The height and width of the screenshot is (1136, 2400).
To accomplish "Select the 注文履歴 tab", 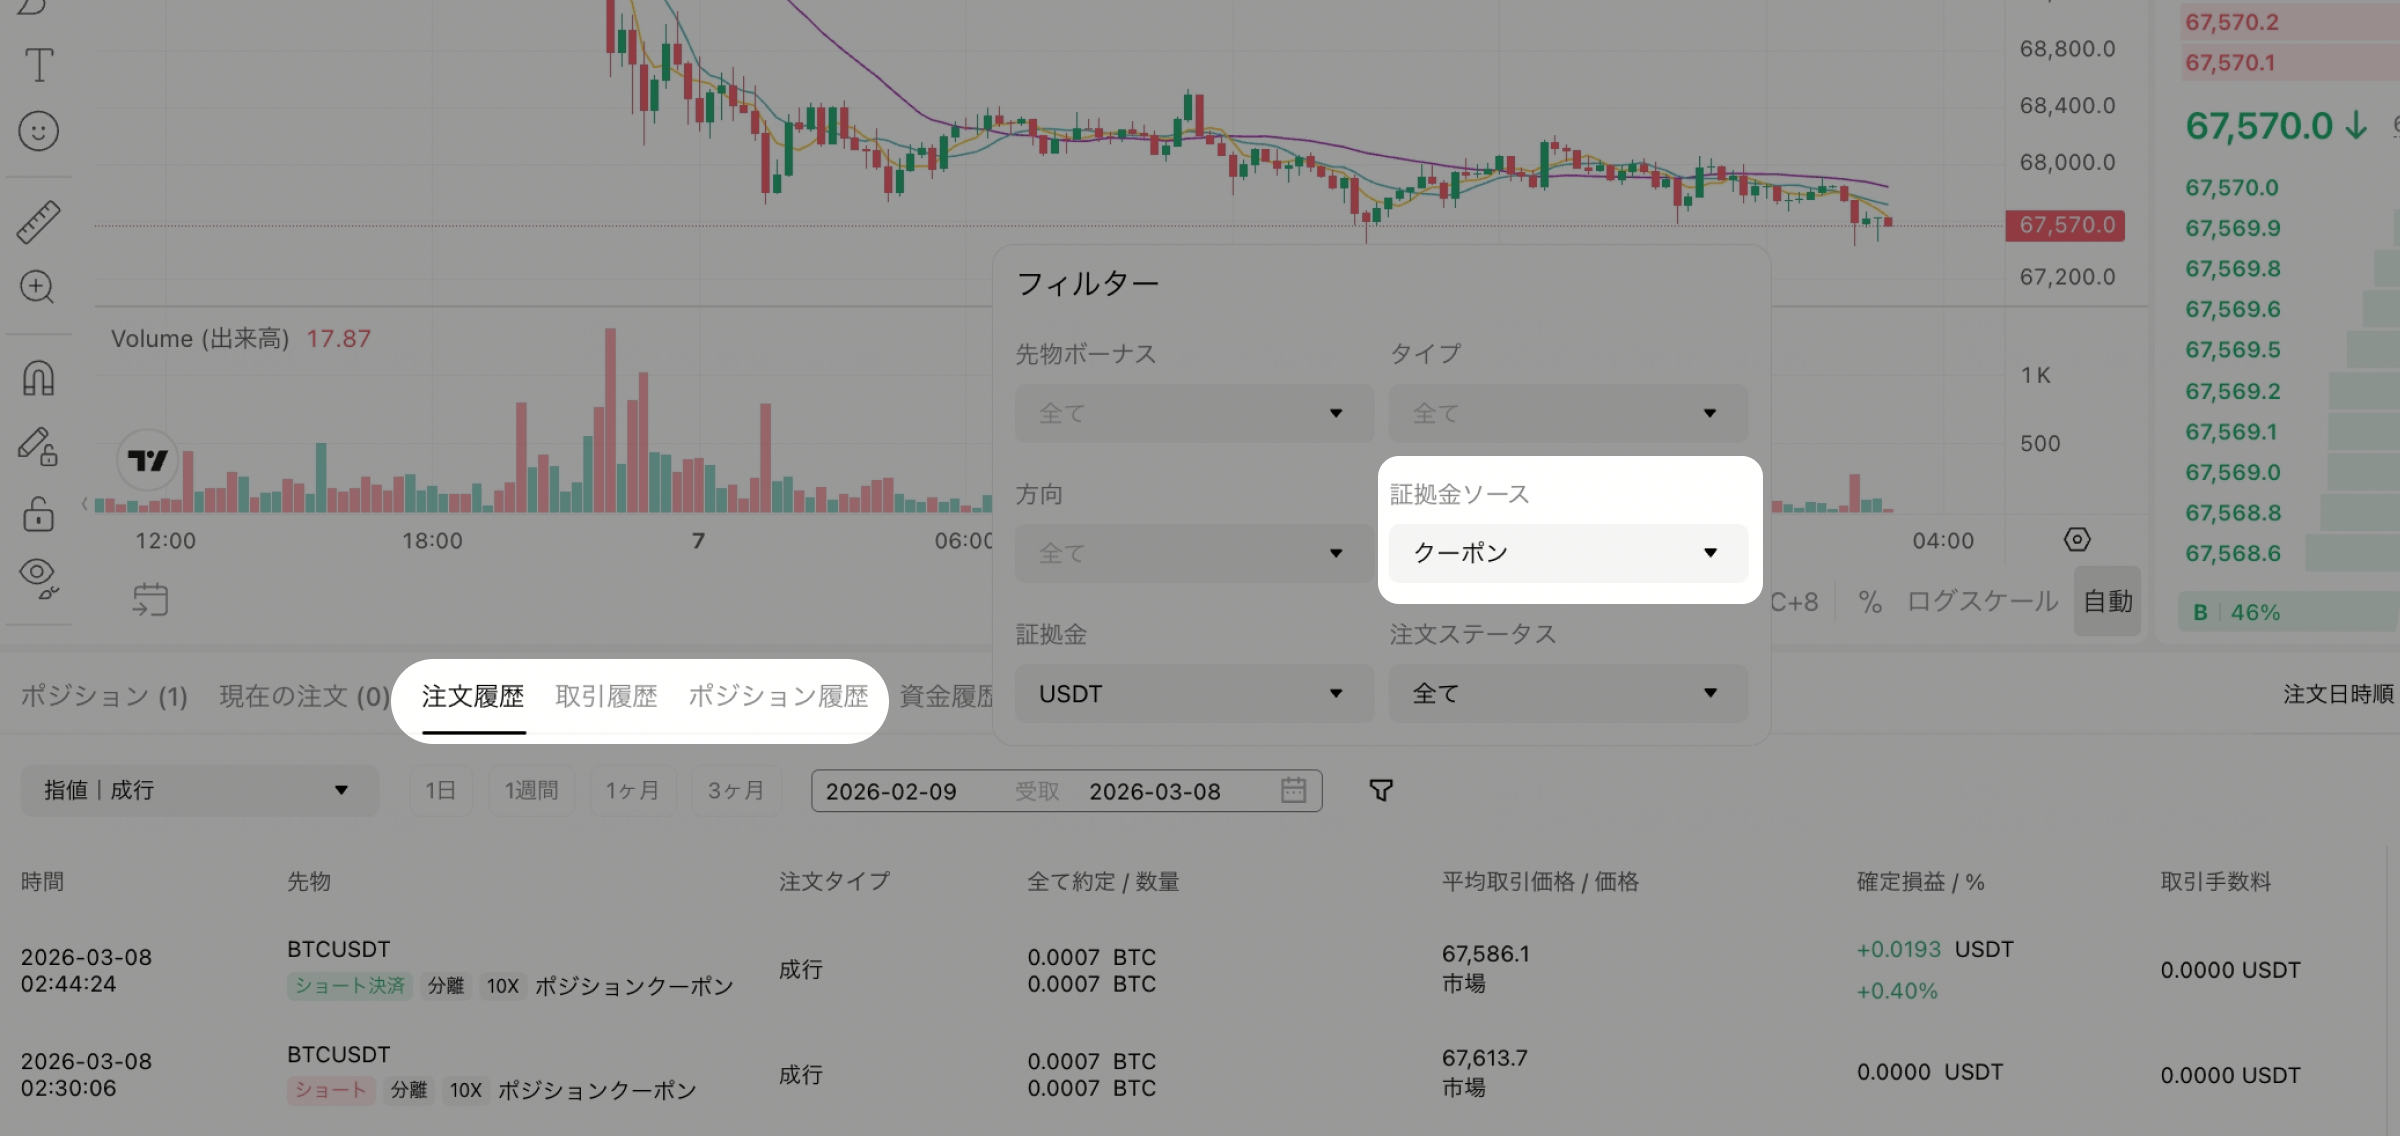I will [x=473, y=696].
